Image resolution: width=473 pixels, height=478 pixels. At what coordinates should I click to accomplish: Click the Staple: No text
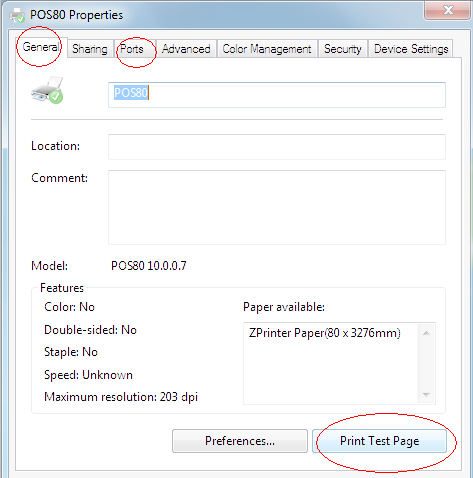point(71,352)
